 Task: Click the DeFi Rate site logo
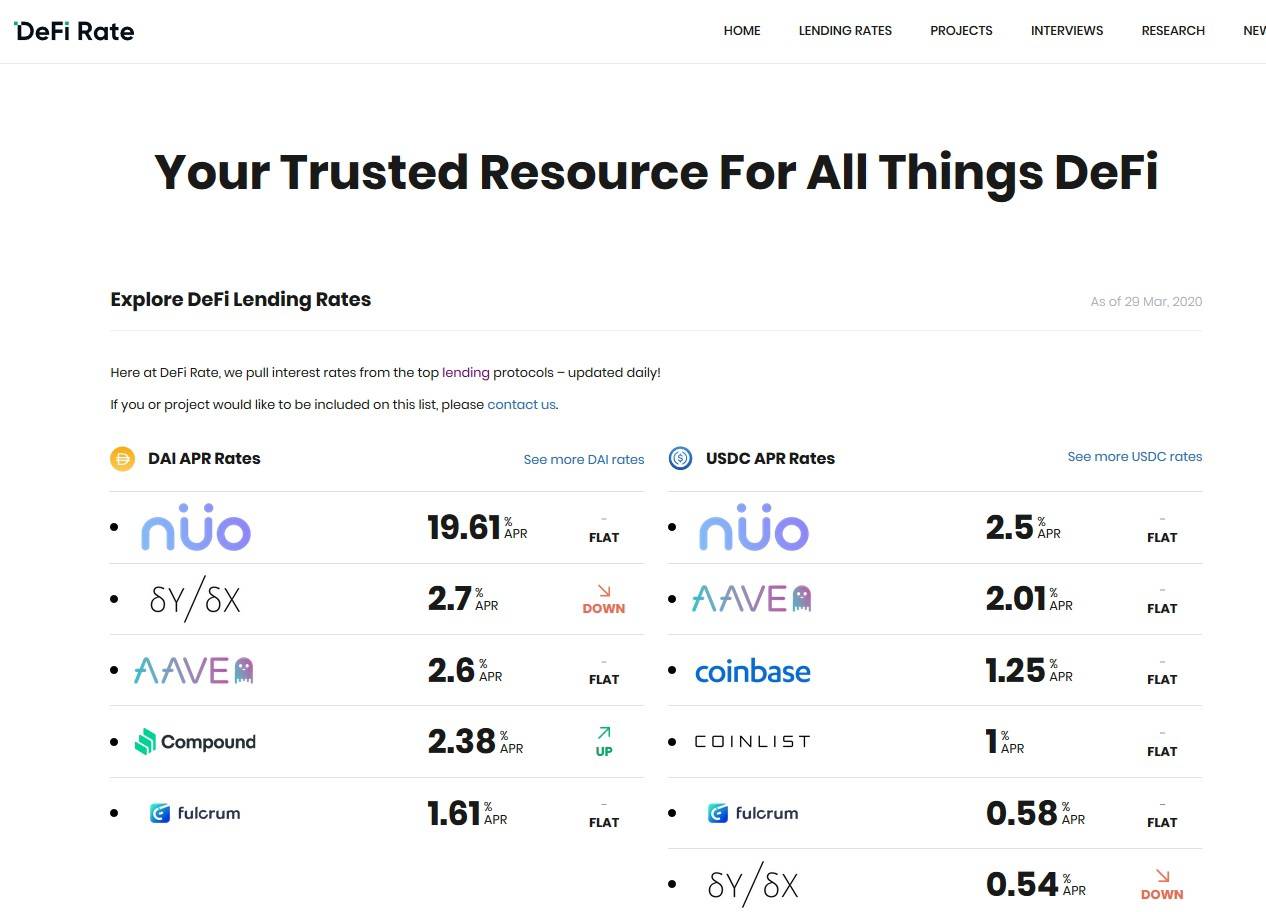(x=74, y=31)
